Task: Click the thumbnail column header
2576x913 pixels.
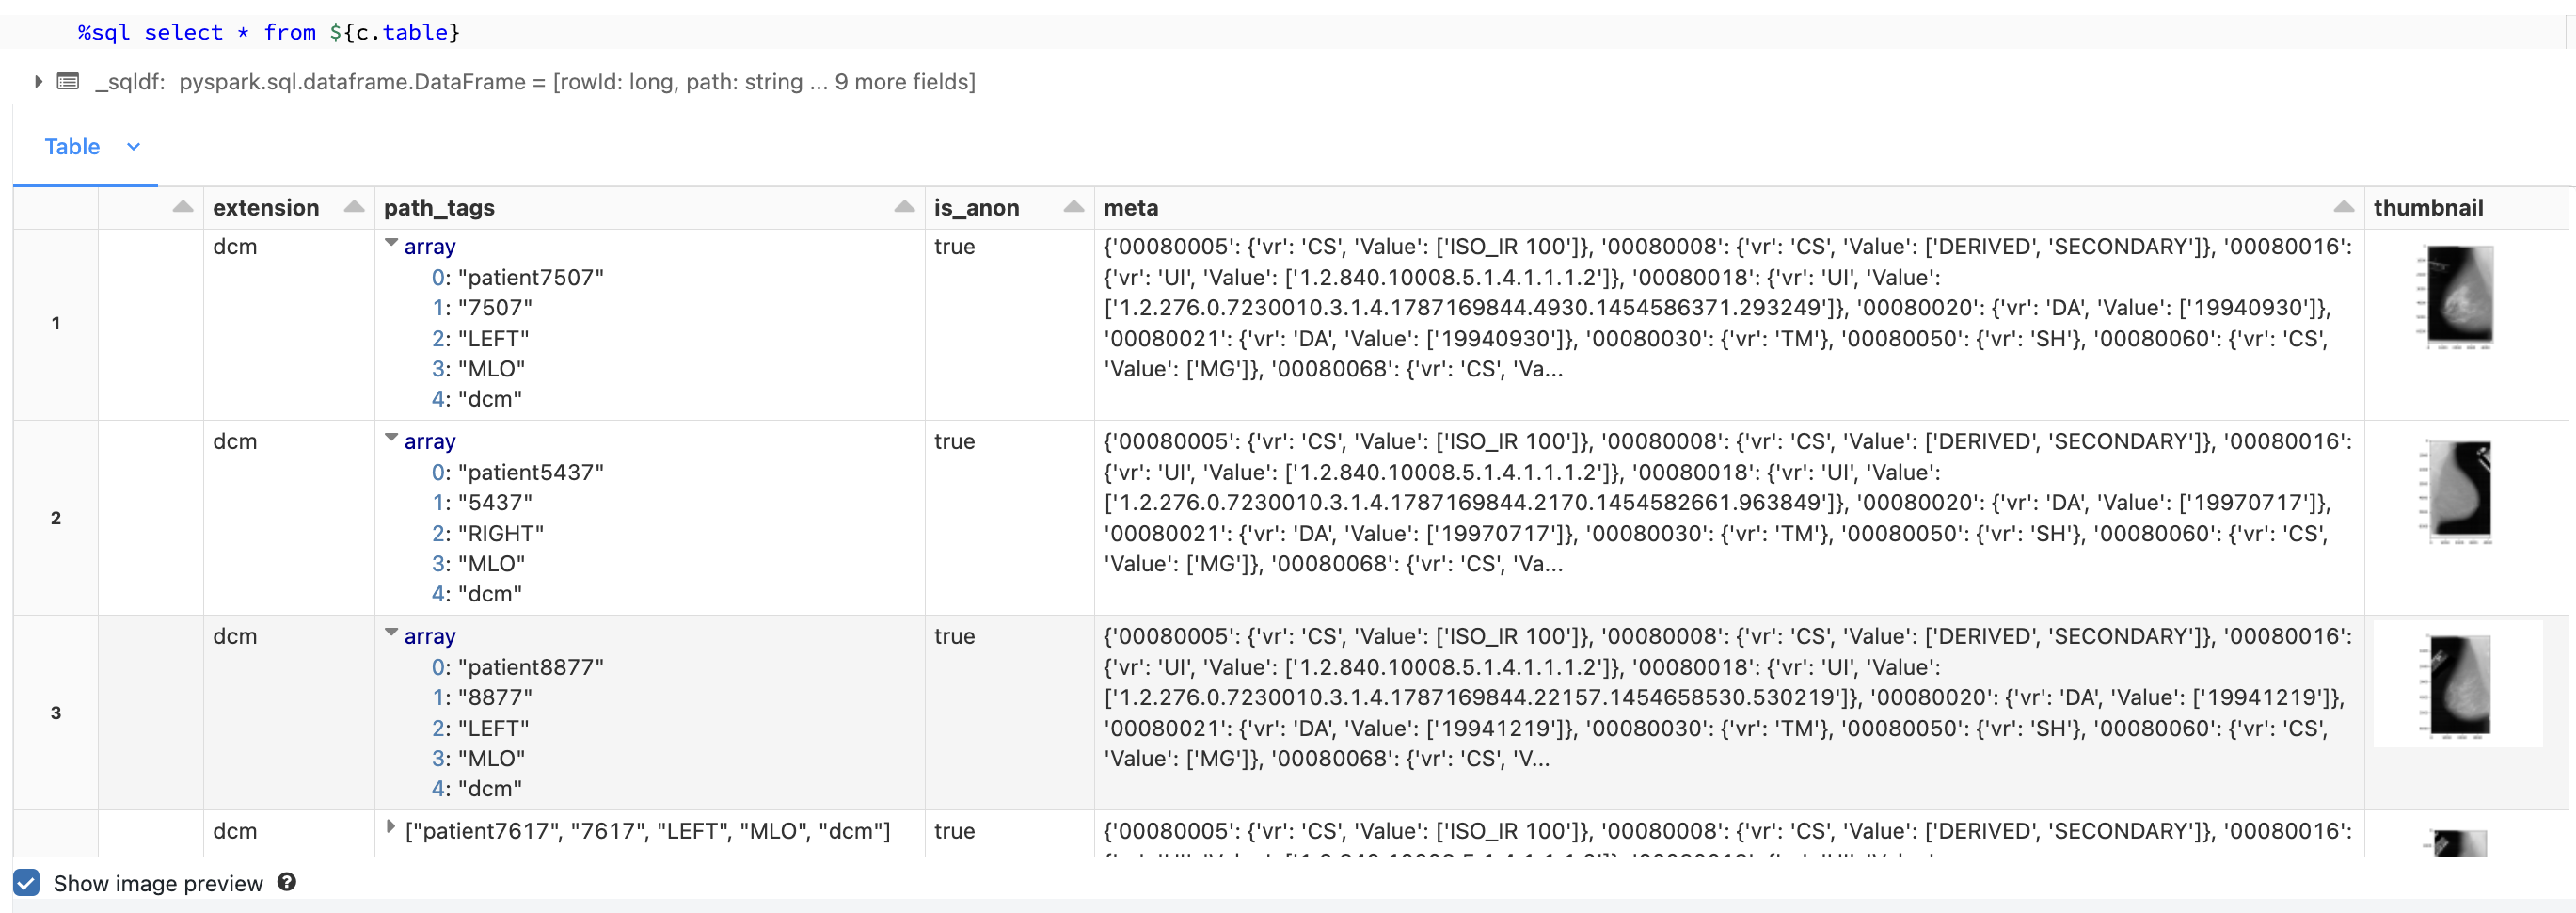Action: pos(2427,207)
